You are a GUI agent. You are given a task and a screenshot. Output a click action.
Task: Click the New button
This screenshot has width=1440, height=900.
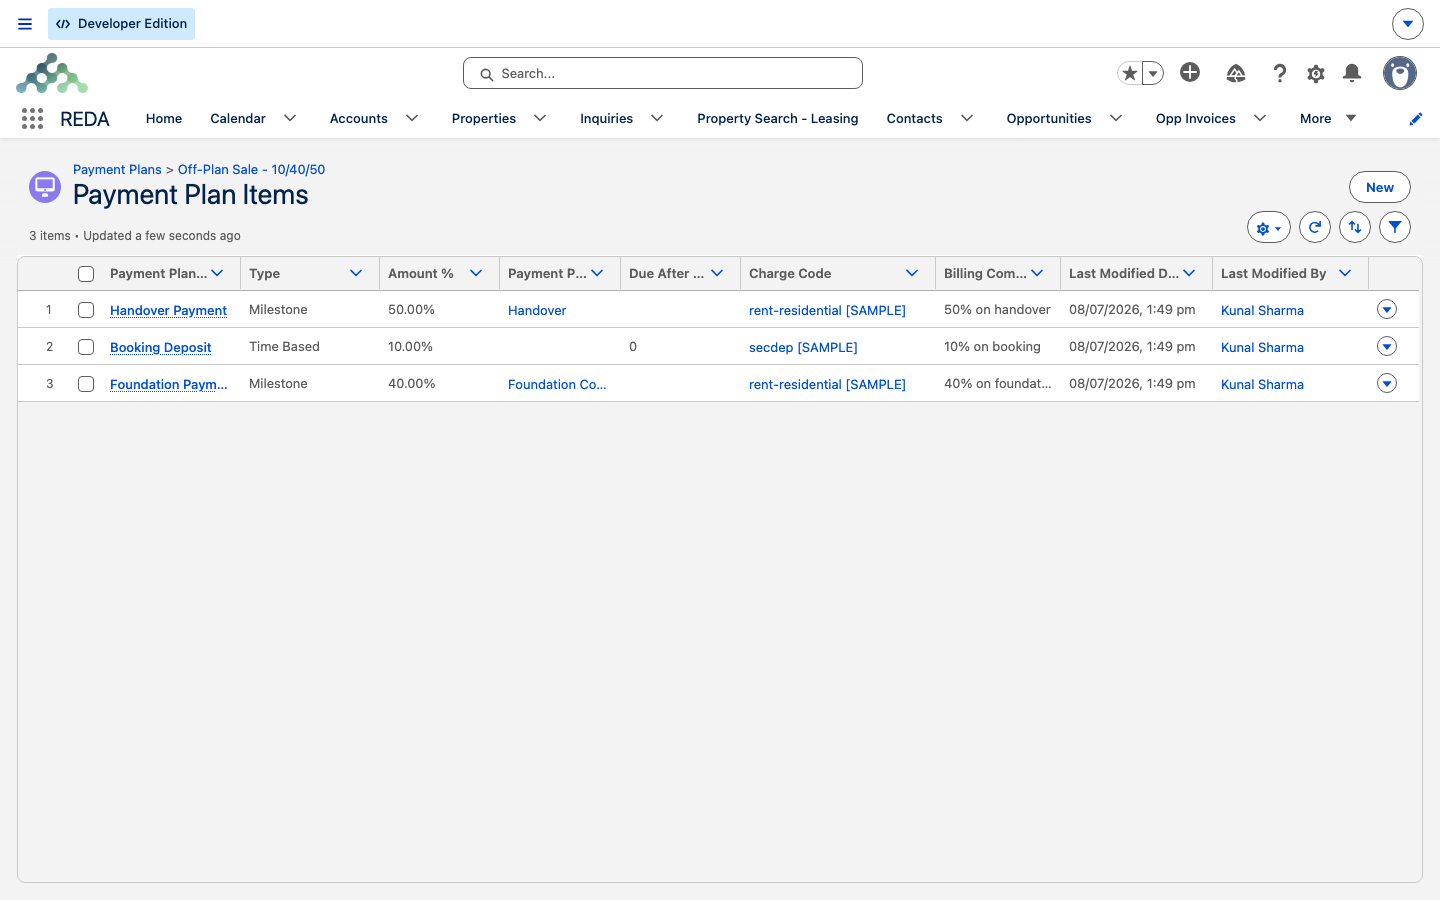point(1380,187)
